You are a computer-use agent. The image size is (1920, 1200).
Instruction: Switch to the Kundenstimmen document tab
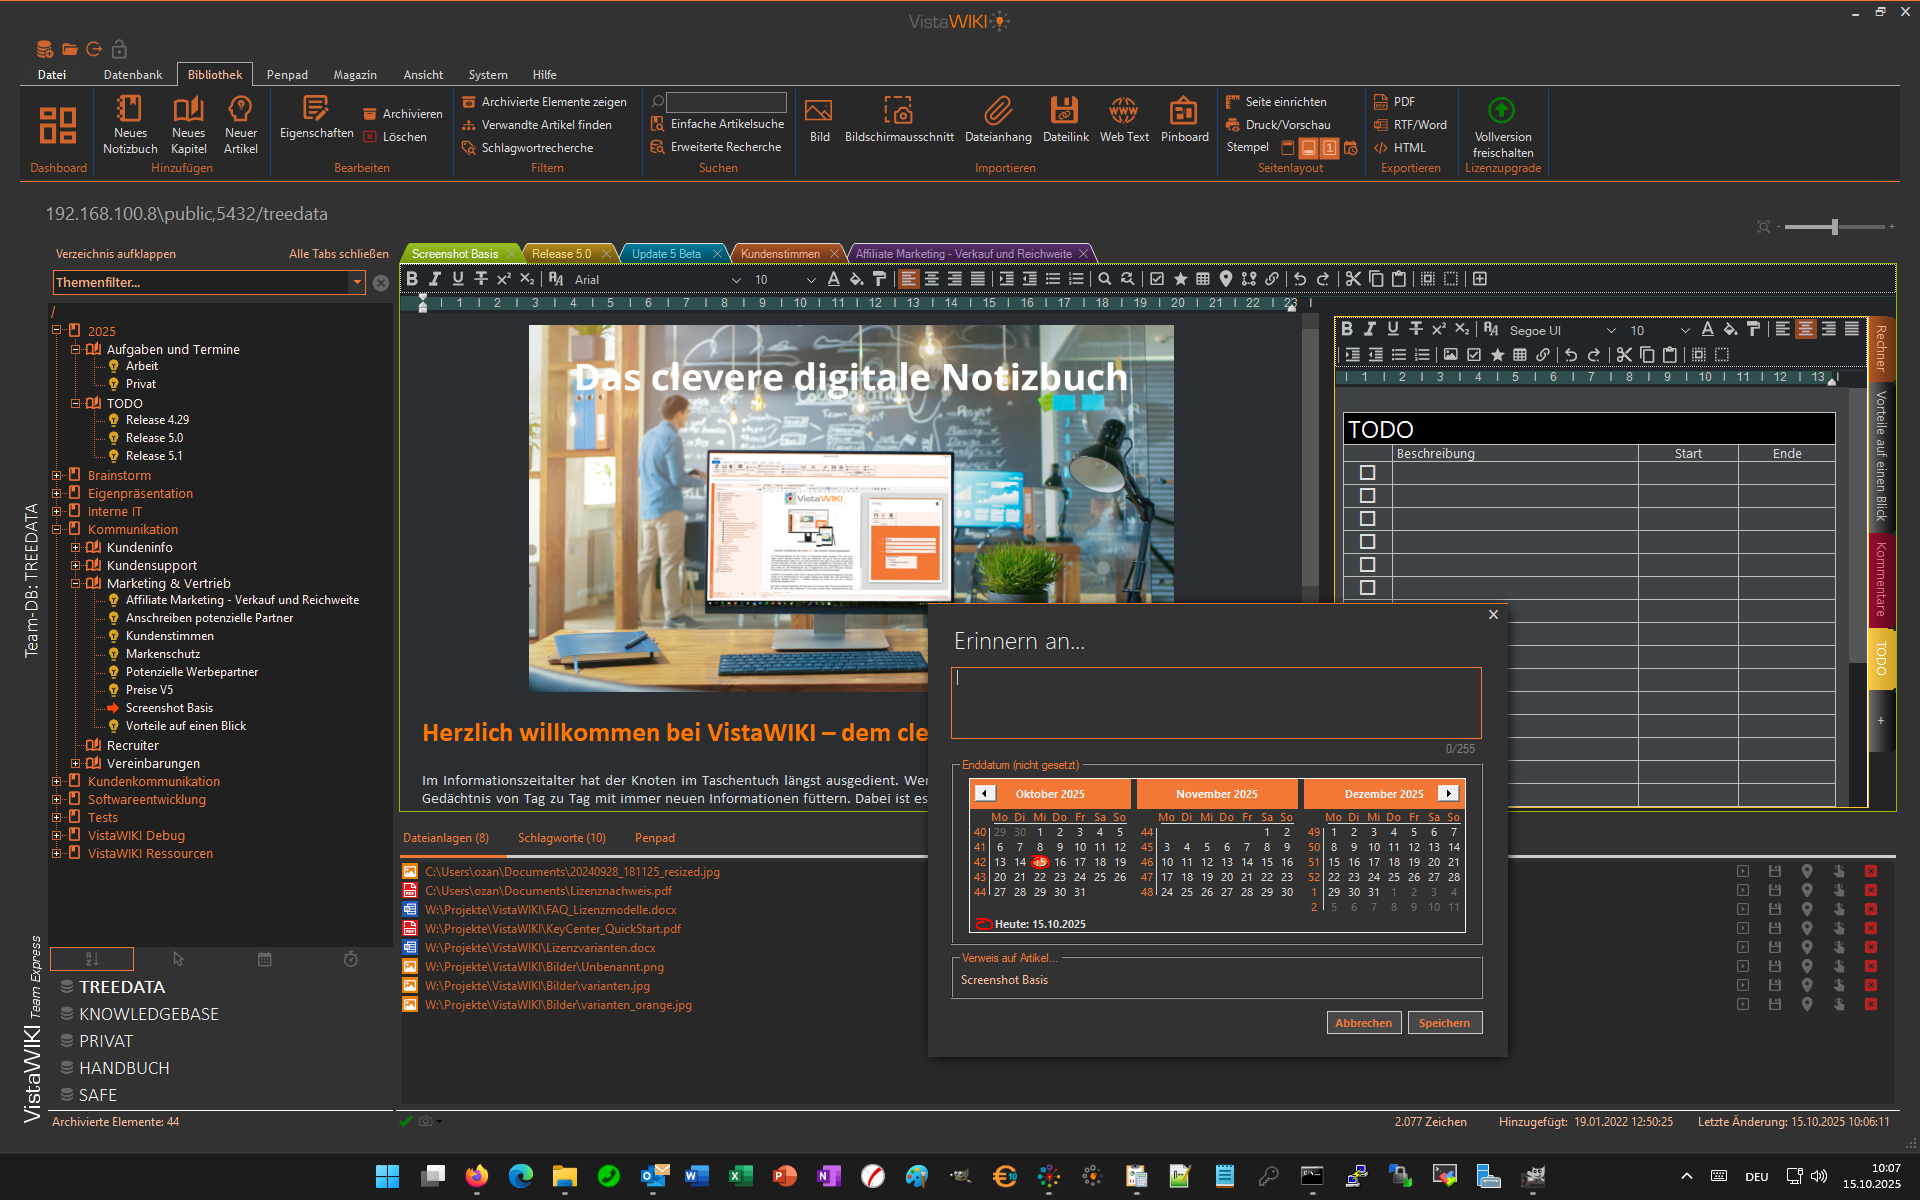click(x=780, y=254)
